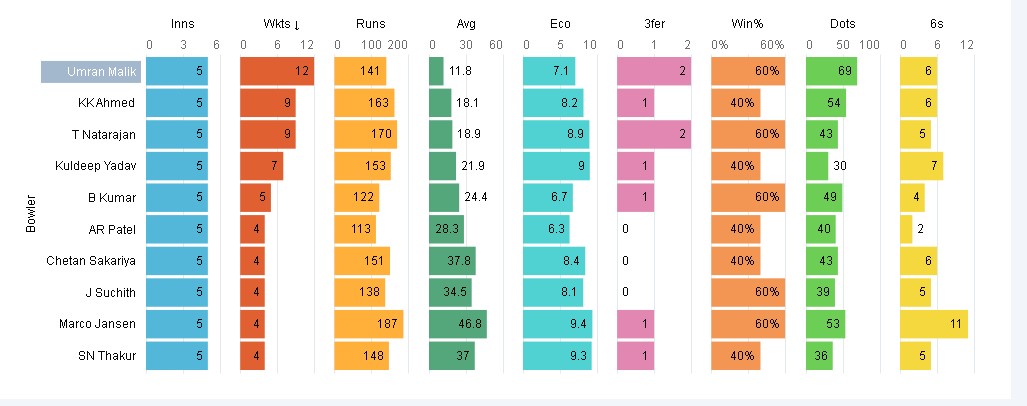
Task: Select B Kumar's 6.7 economy bar
Action: point(547,197)
